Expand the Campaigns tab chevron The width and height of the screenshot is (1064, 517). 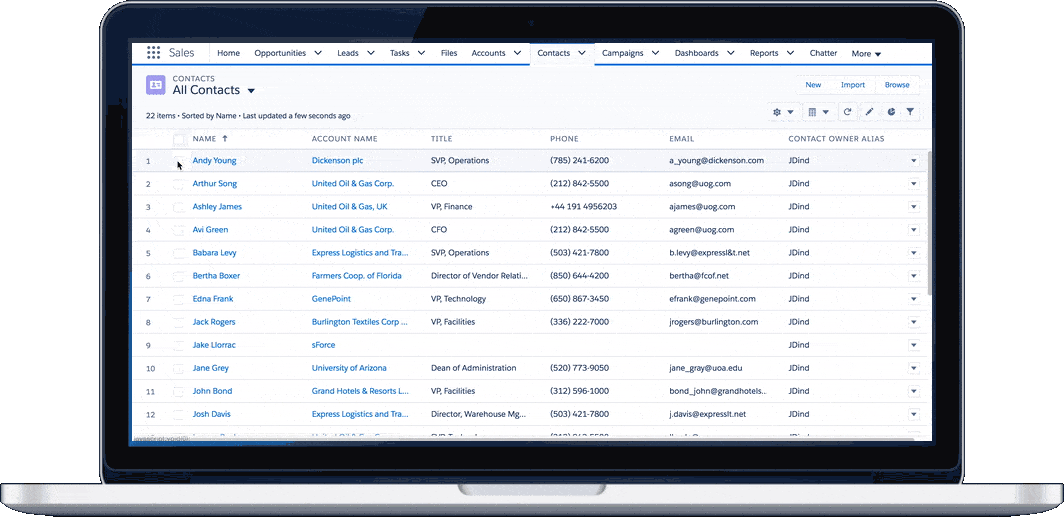coord(655,53)
